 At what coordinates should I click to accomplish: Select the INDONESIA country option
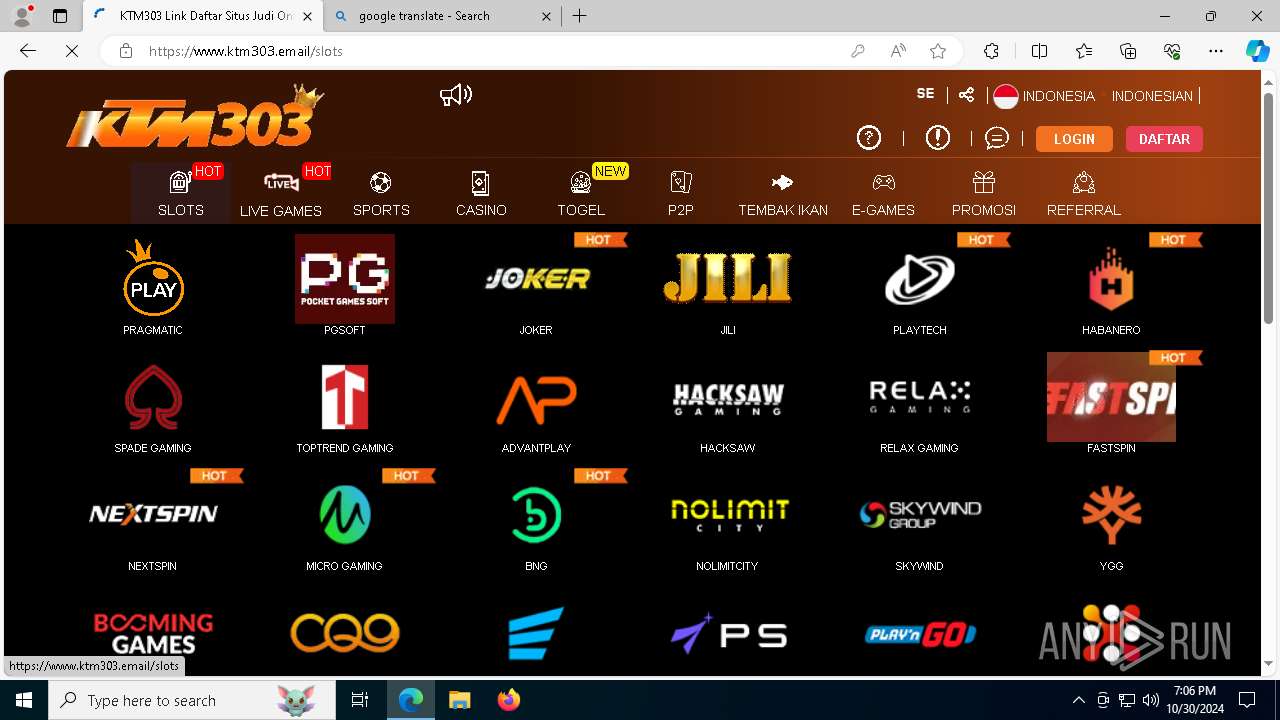(x=1045, y=96)
